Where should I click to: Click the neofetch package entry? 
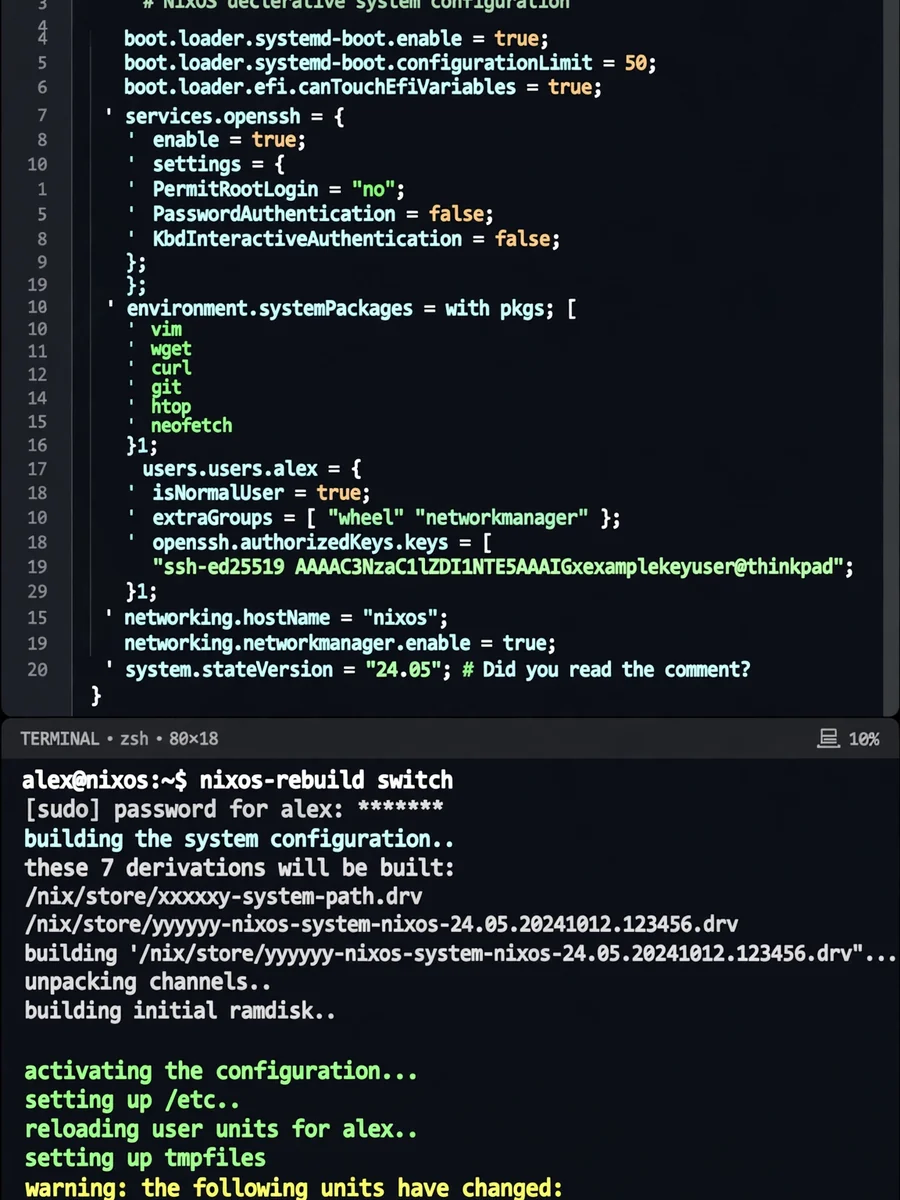tap(191, 426)
